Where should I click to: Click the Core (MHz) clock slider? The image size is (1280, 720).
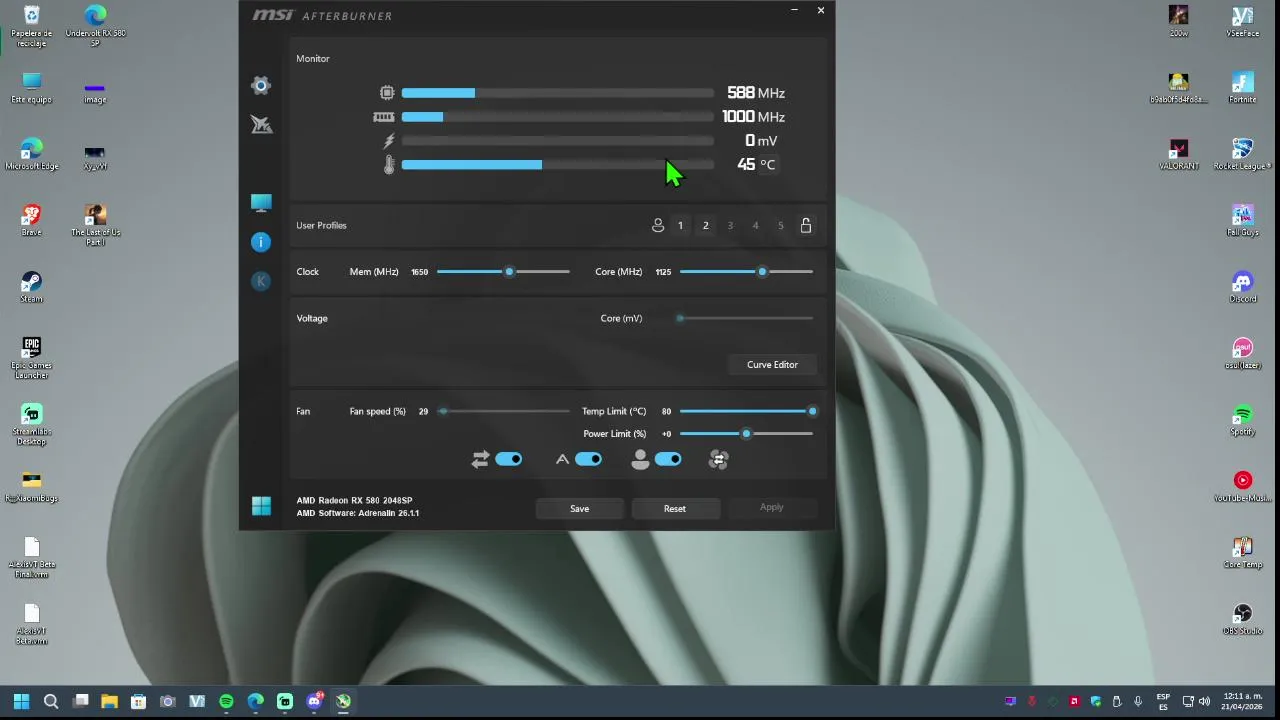point(746,272)
